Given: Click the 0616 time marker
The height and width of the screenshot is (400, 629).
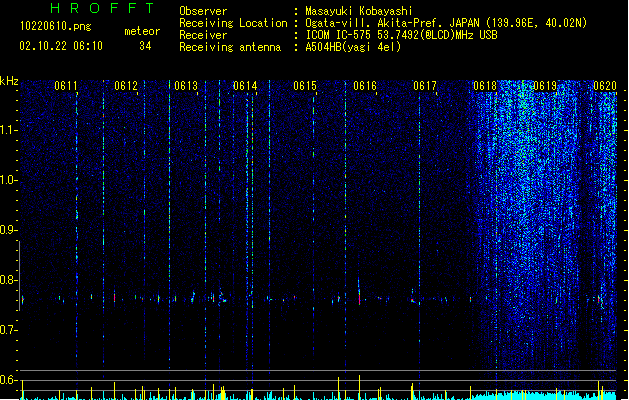Looking at the screenshot, I should [365, 86].
